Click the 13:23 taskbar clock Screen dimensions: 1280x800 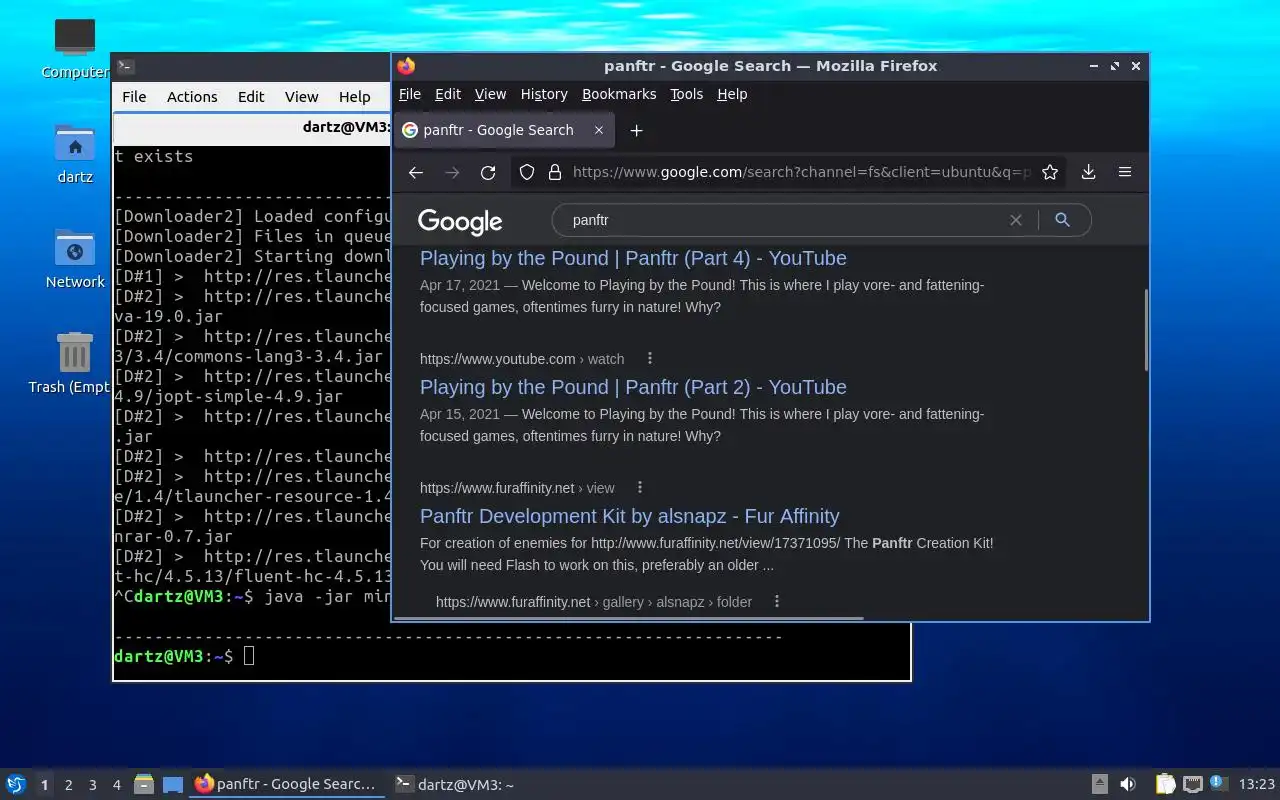[x=1256, y=784]
